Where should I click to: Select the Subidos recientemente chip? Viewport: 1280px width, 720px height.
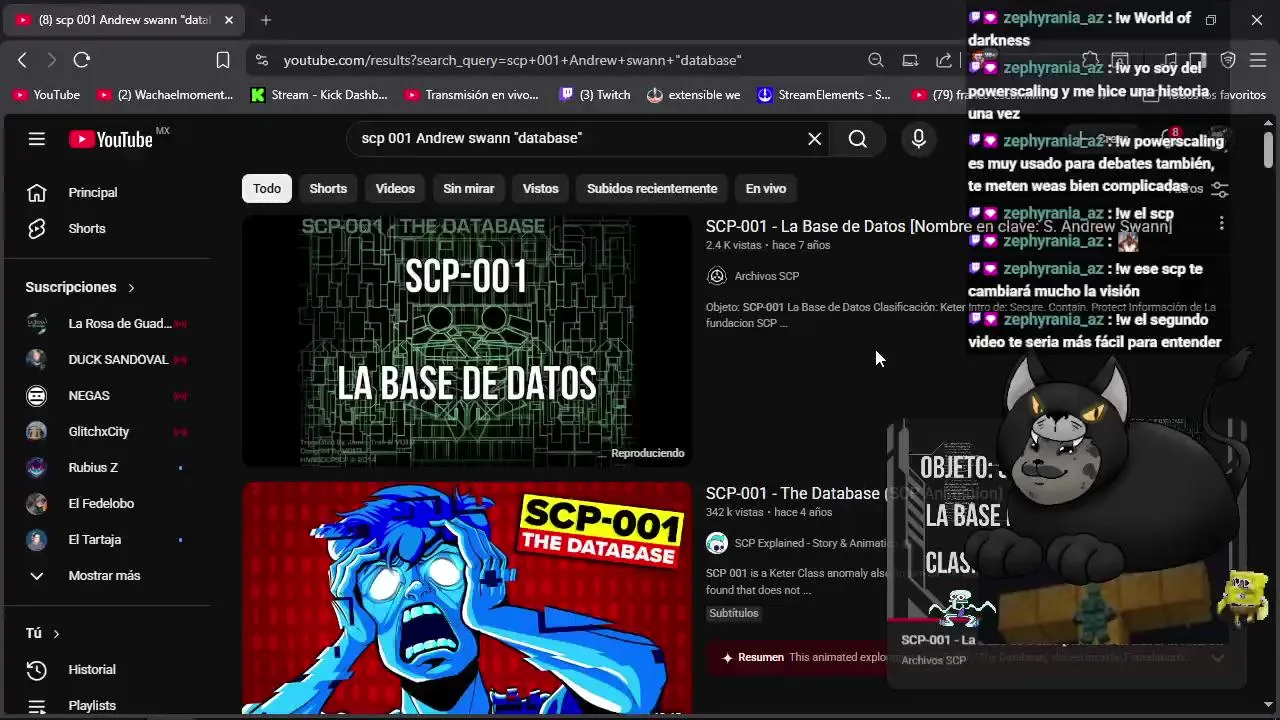pos(652,189)
